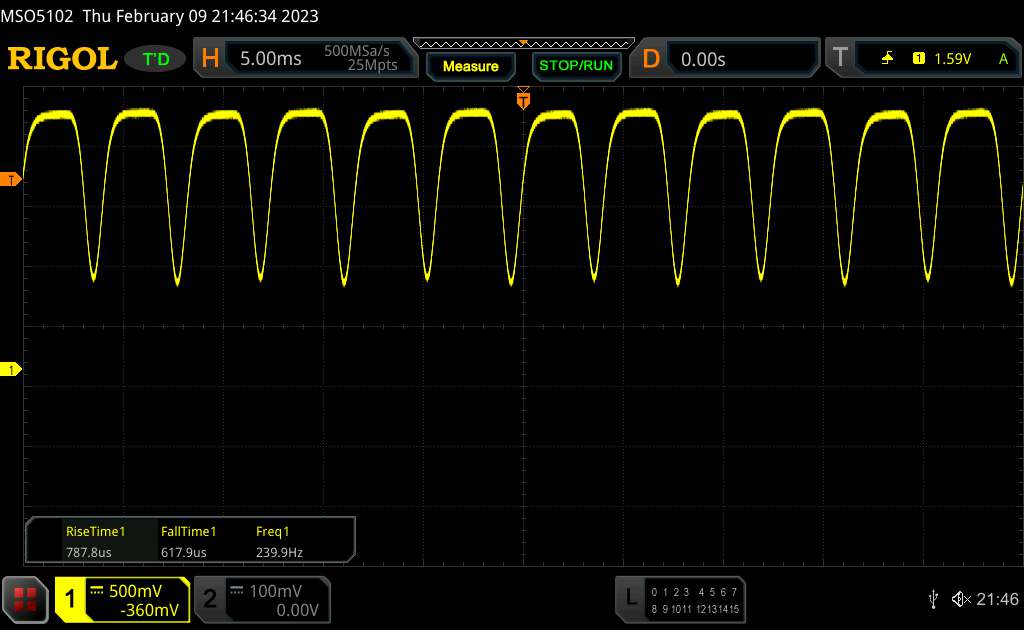The image size is (1024, 630).
Task: Click the yellow channel 1 ground marker
Action: coord(12,370)
